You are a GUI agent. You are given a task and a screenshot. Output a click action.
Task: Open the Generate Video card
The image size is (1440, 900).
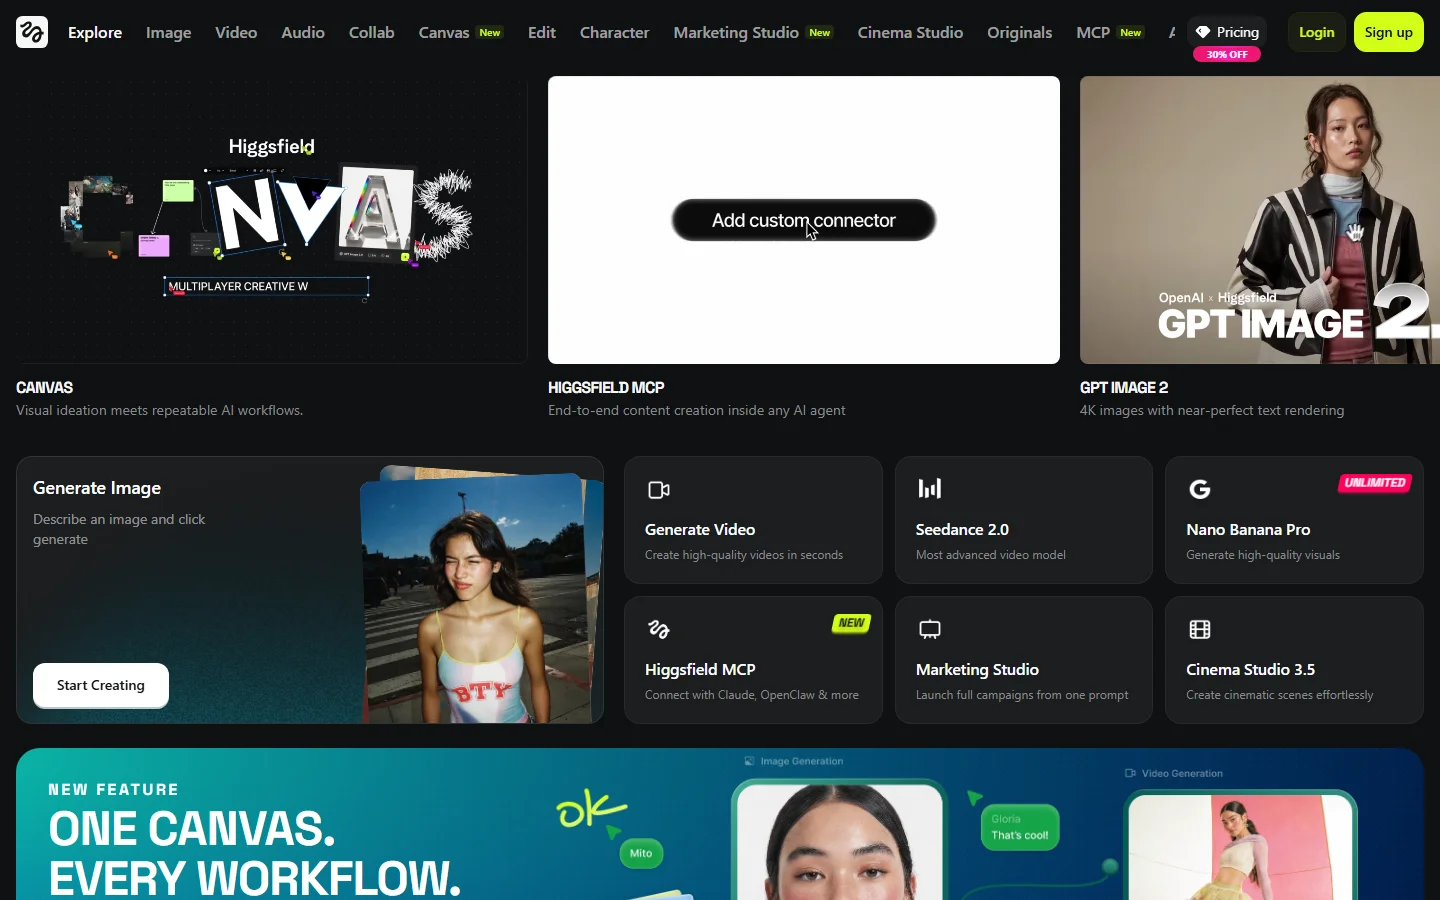[x=753, y=520]
